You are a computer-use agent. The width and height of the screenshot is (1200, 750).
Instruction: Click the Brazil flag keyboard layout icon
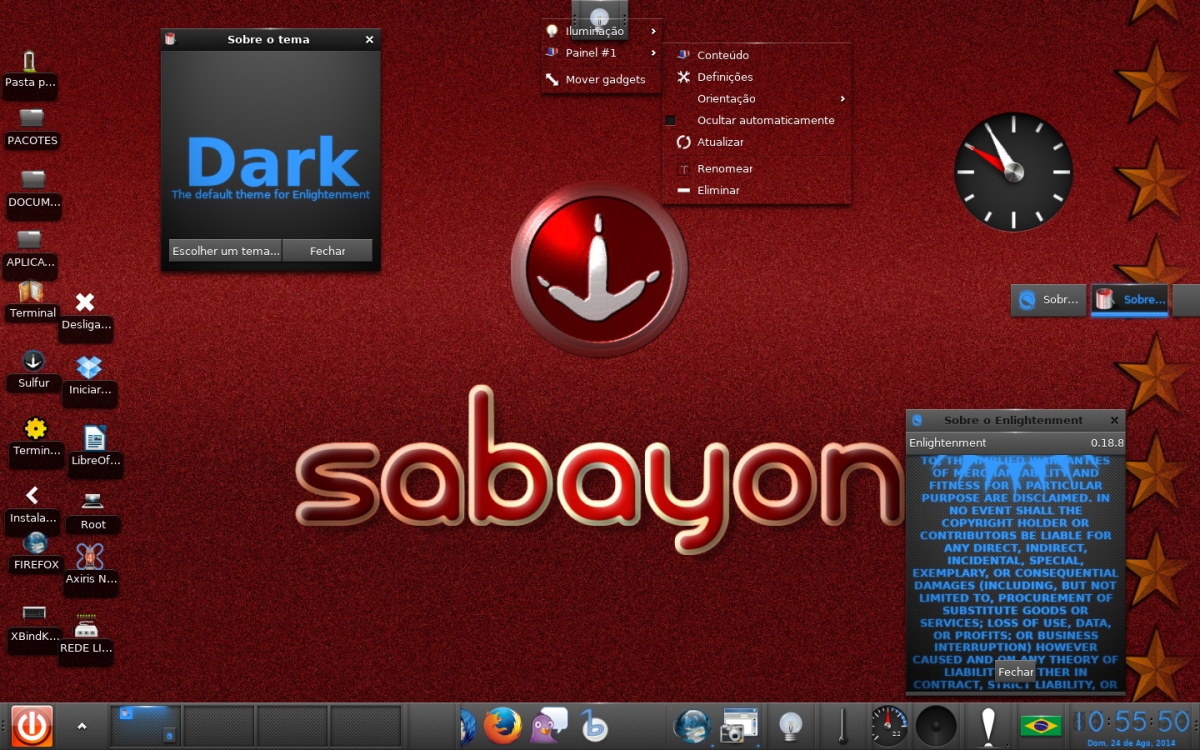click(x=1040, y=725)
